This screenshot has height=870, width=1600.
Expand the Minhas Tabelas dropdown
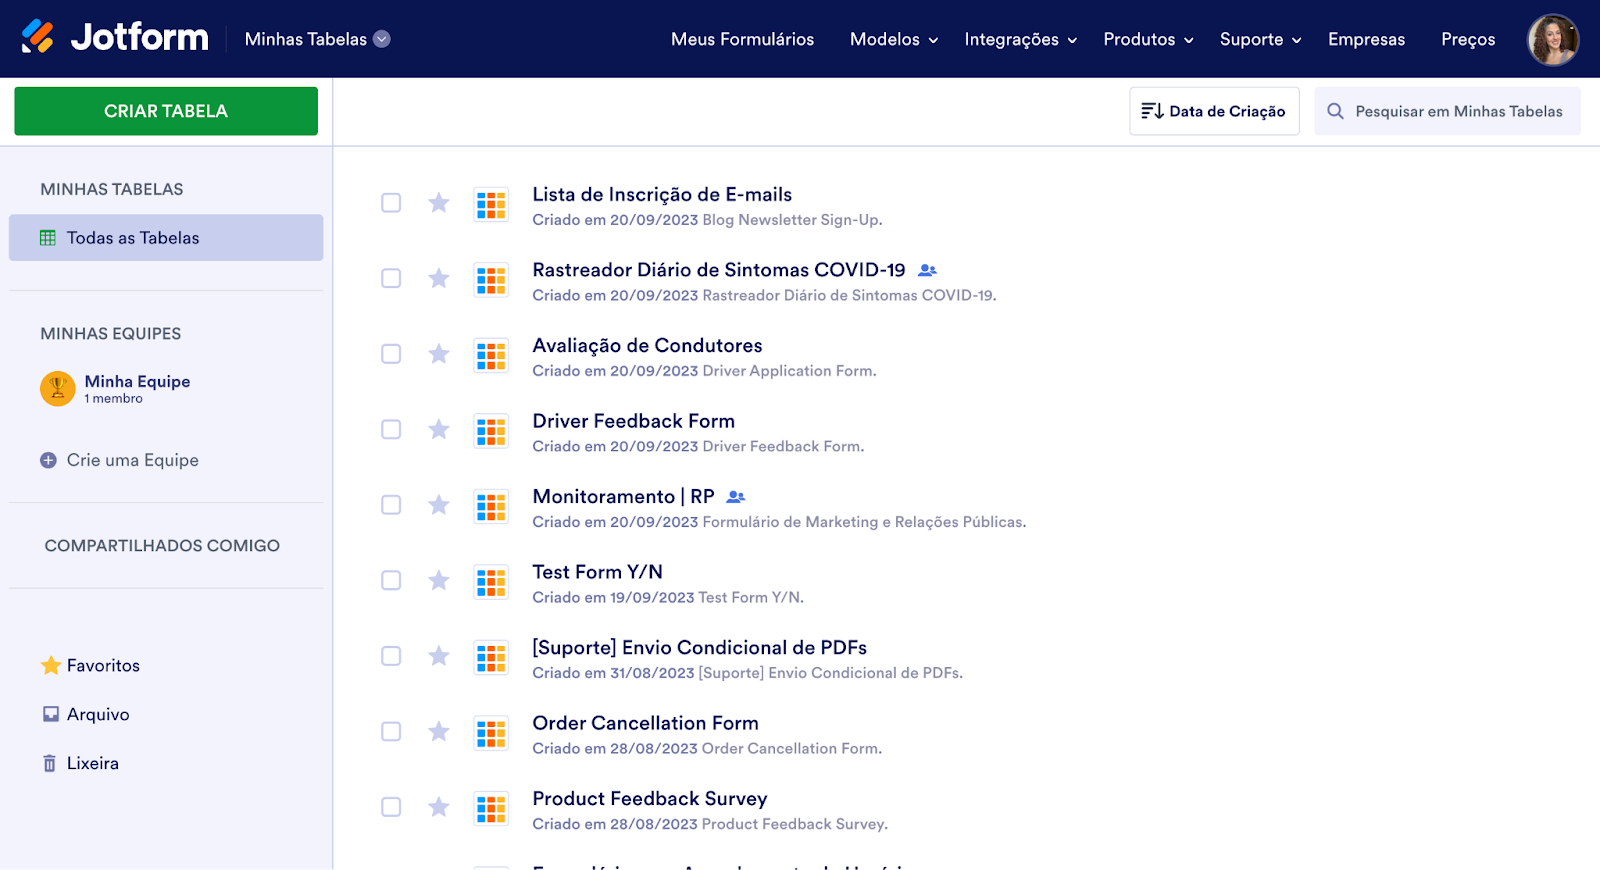pos(382,39)
